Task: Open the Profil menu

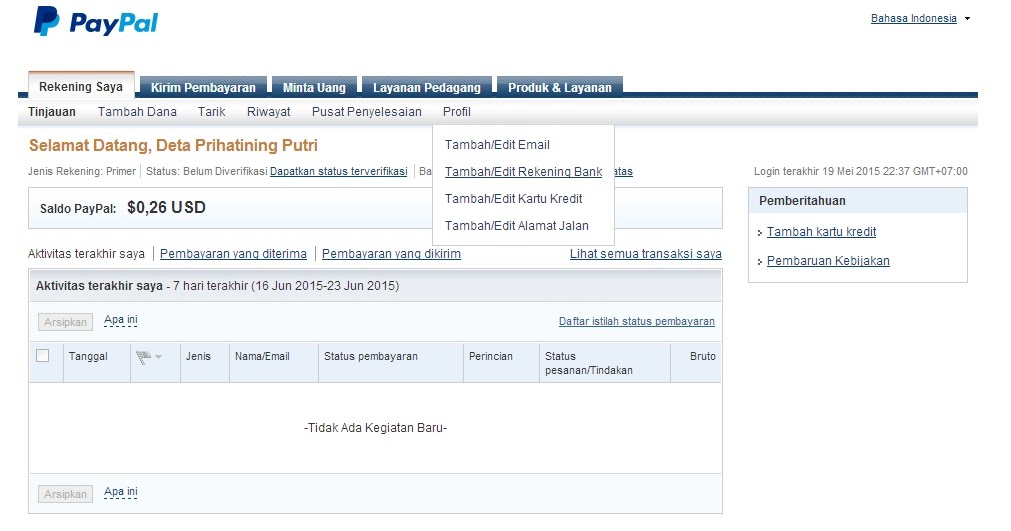Action: click(456, 111)
